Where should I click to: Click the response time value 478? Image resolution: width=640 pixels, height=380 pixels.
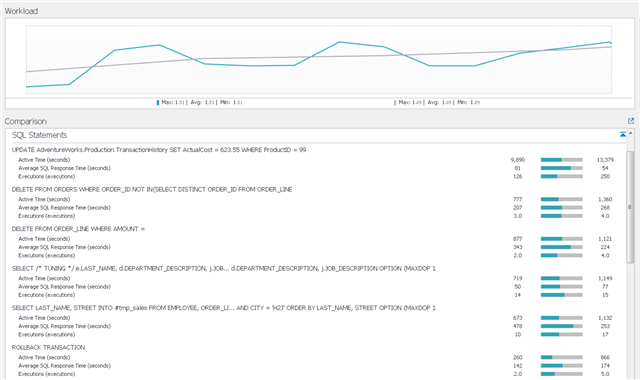click(518, 326)
